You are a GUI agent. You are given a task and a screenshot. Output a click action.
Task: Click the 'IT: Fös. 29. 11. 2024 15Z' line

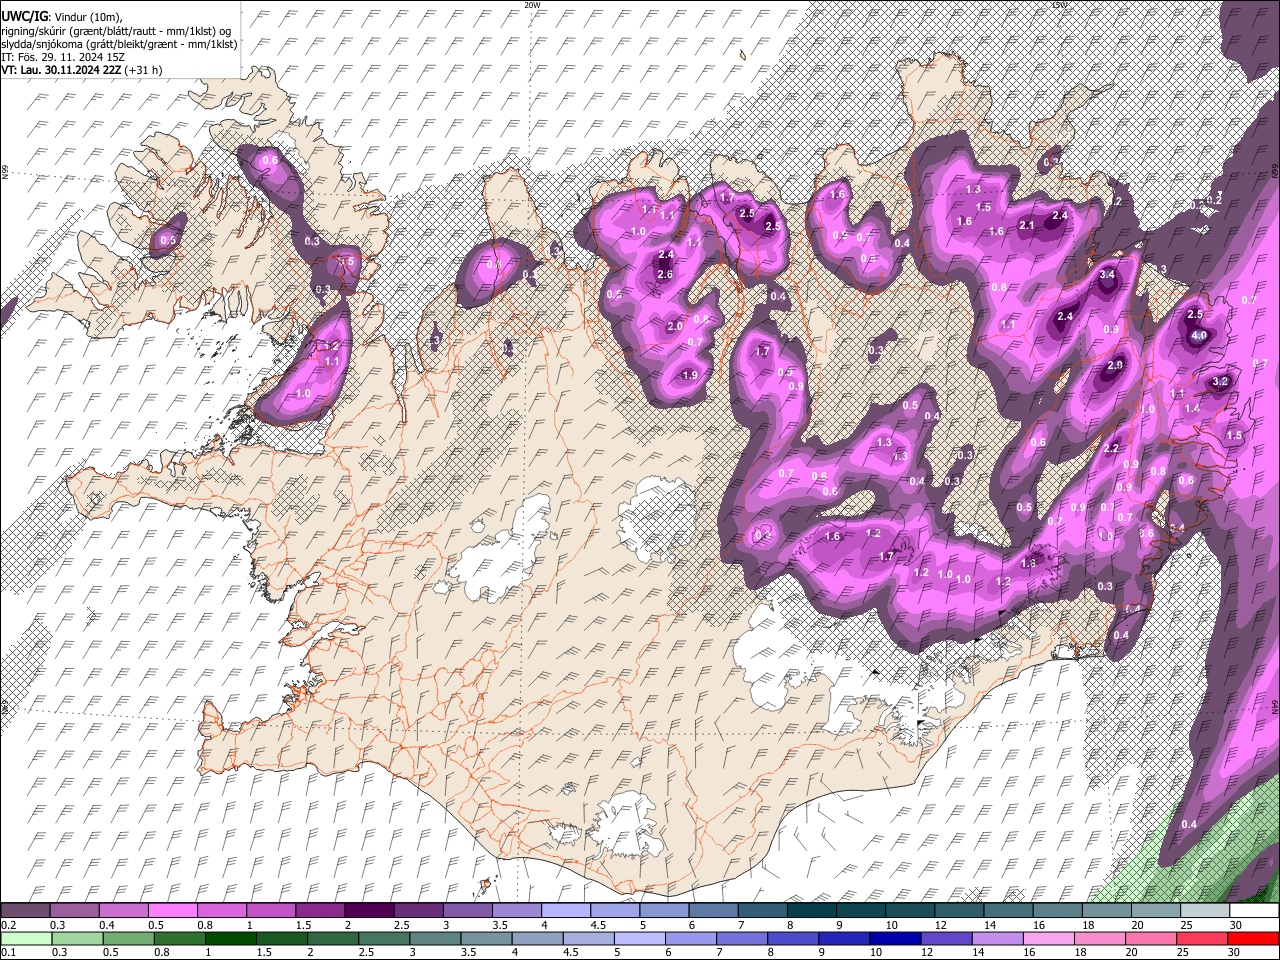tap(63, 57)
